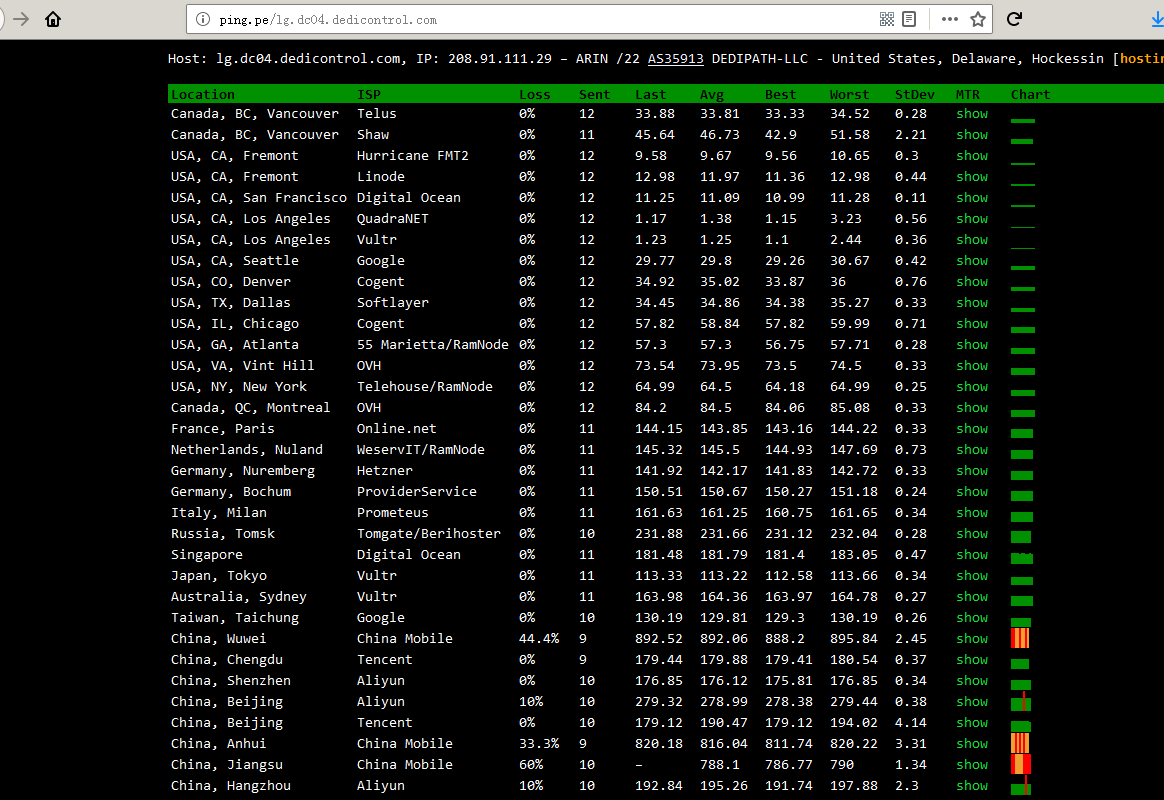The height and width of the screenshot is (800, 1164).
Task: Show MTR for New York Telehouse row
Action: coord(972,387)
